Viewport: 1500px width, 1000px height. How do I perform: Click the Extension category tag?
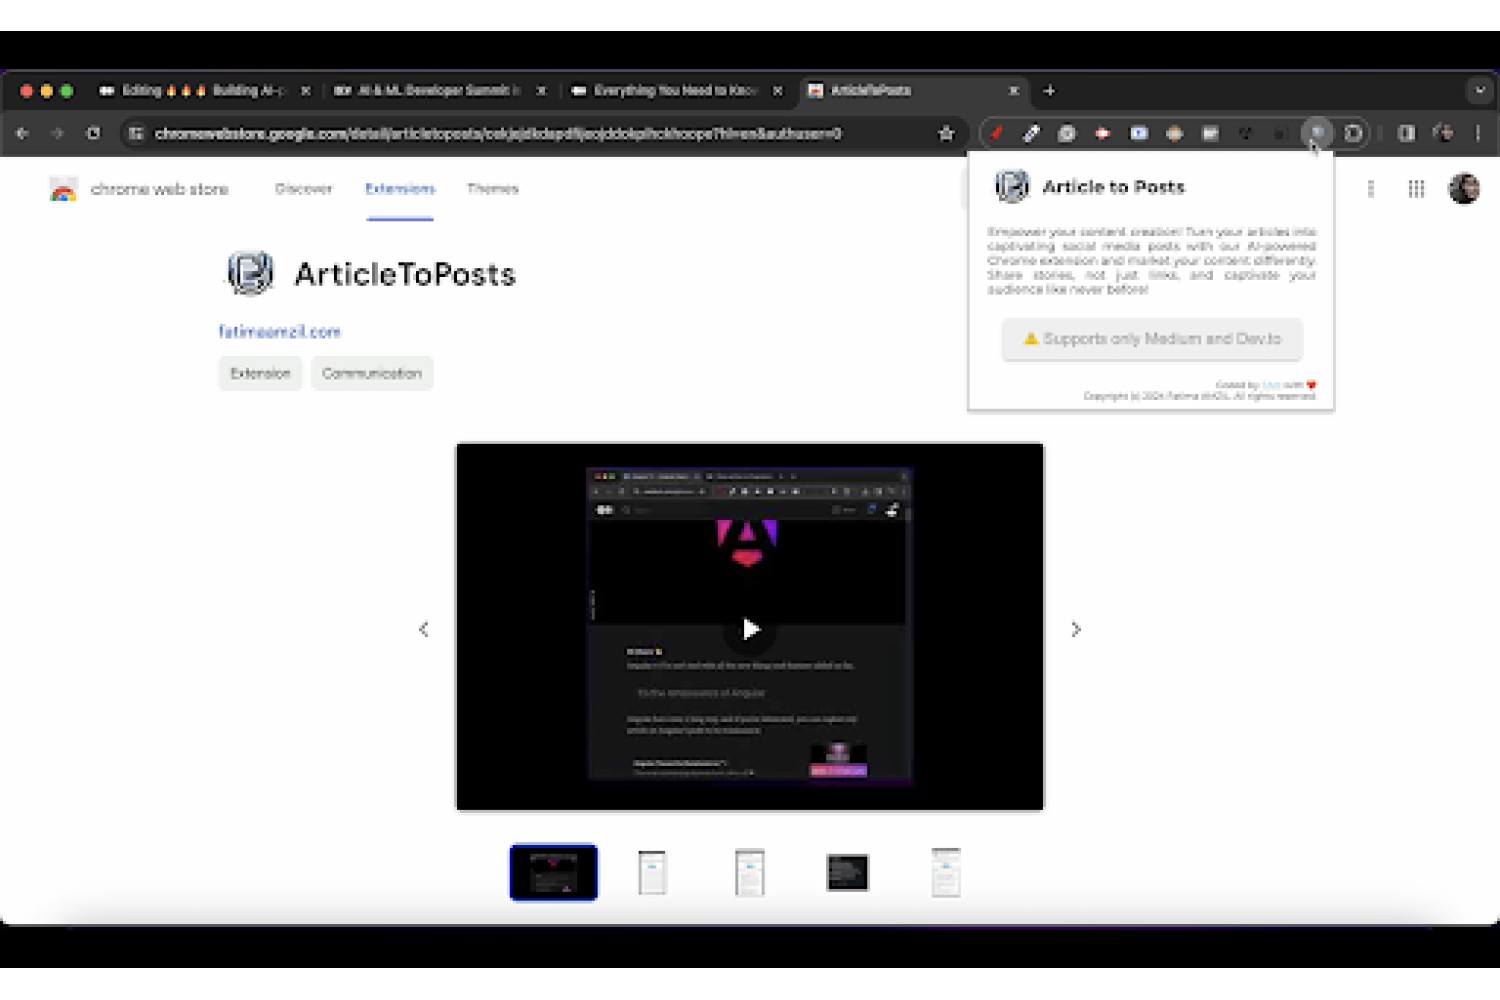click(260, 373)
